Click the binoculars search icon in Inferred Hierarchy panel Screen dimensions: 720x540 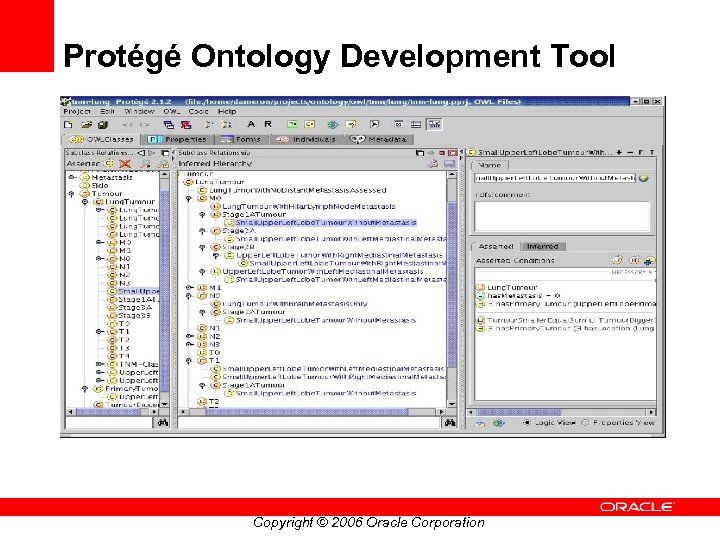(450, 422)
